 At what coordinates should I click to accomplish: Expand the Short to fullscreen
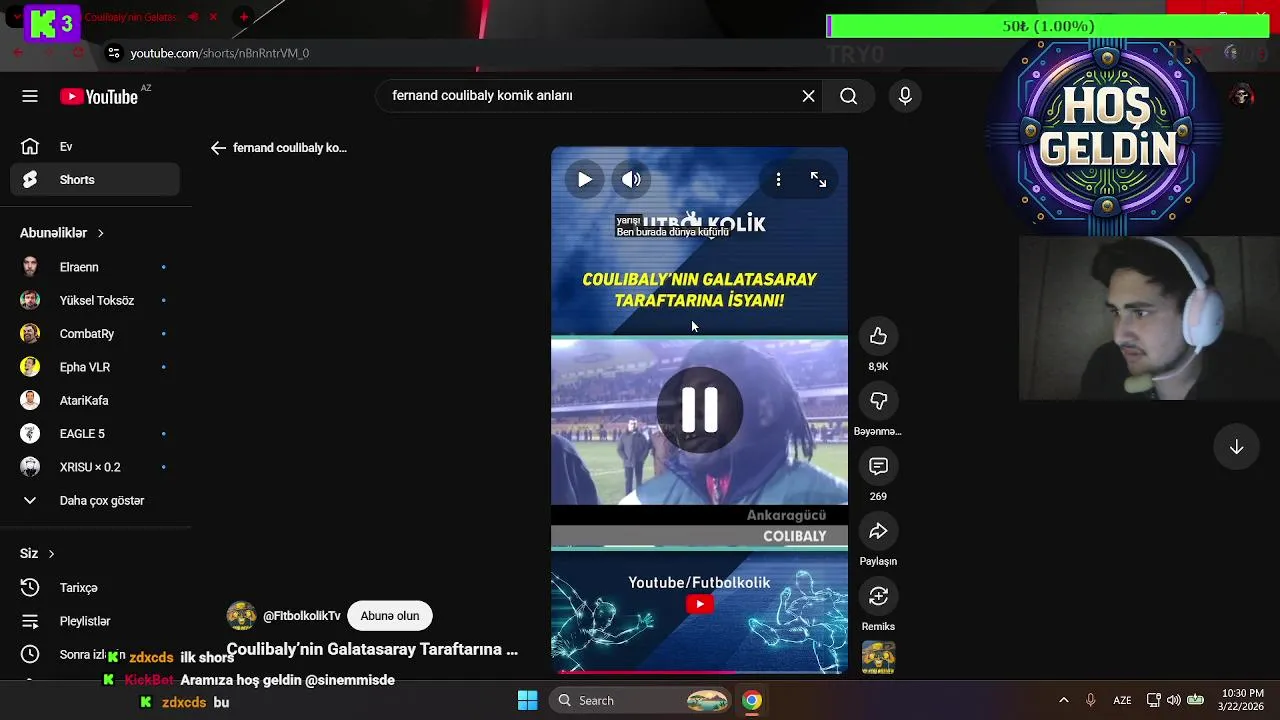(818, 180)
